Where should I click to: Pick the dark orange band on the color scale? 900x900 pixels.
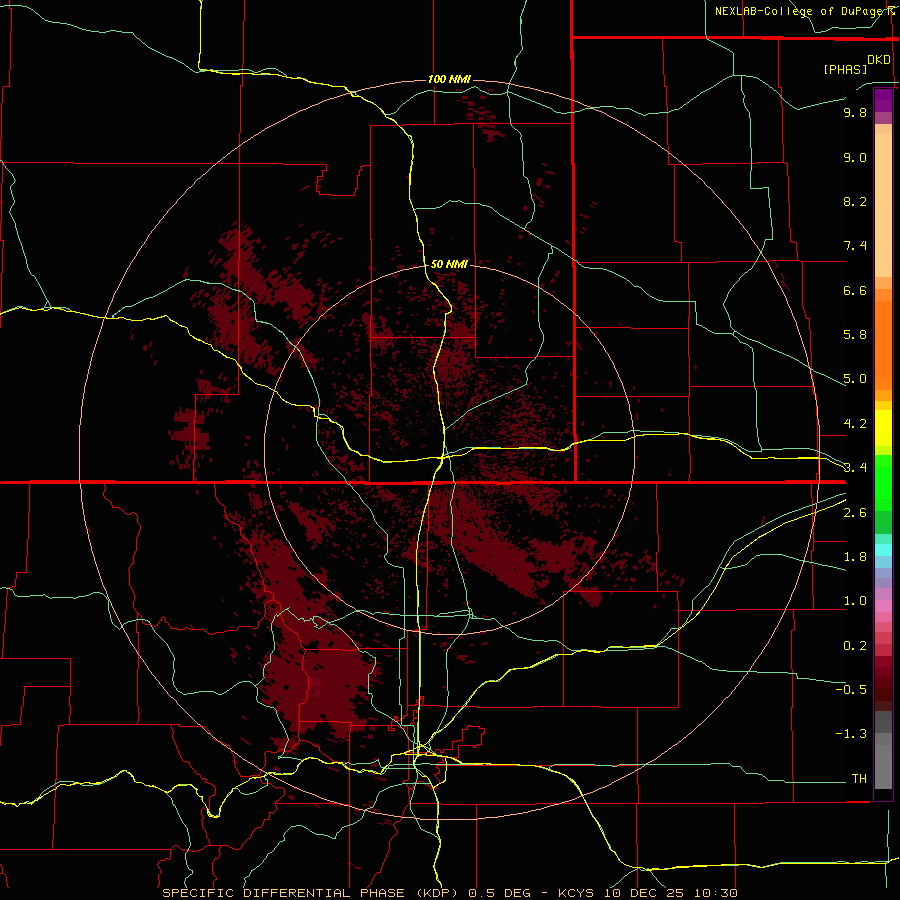(x=883, y=346)
